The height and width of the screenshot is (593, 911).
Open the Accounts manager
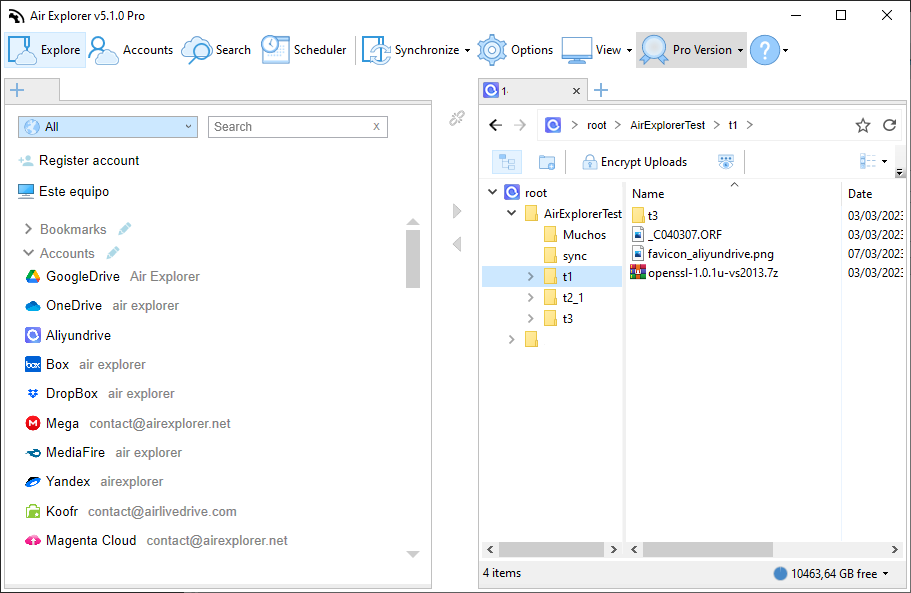coord(131,50)
